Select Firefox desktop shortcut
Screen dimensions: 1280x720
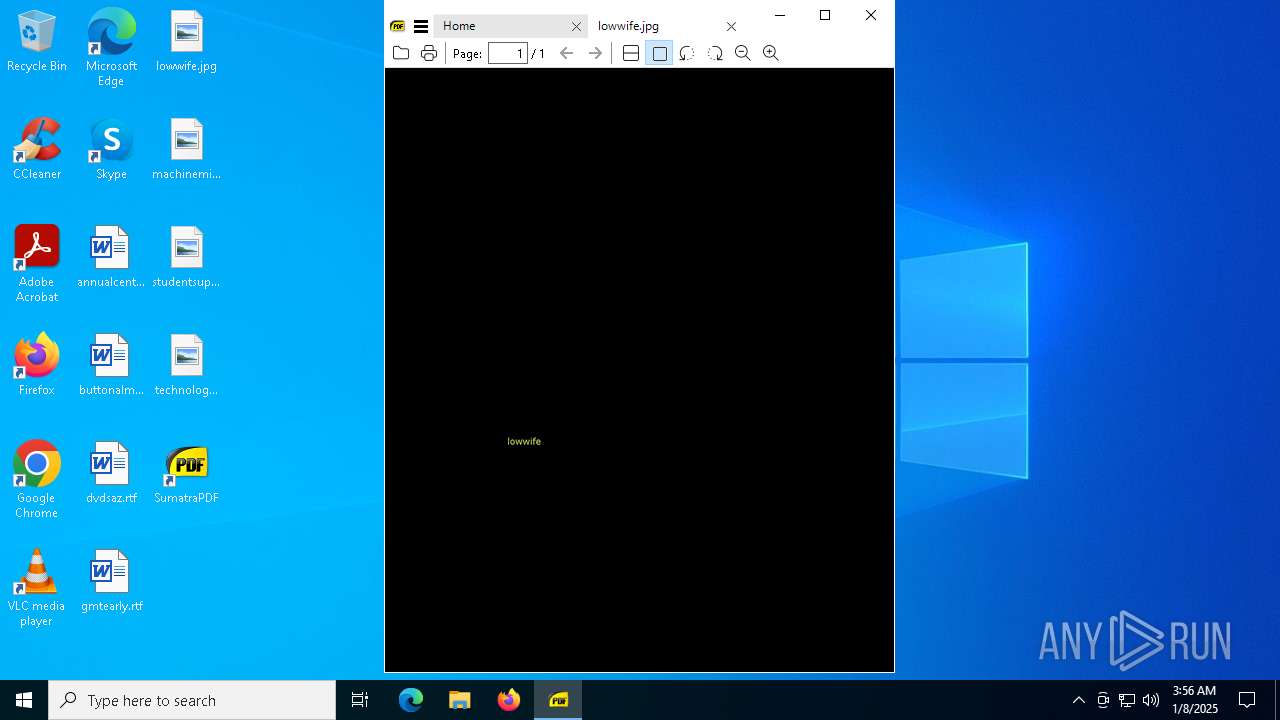(x=37, y=366)
